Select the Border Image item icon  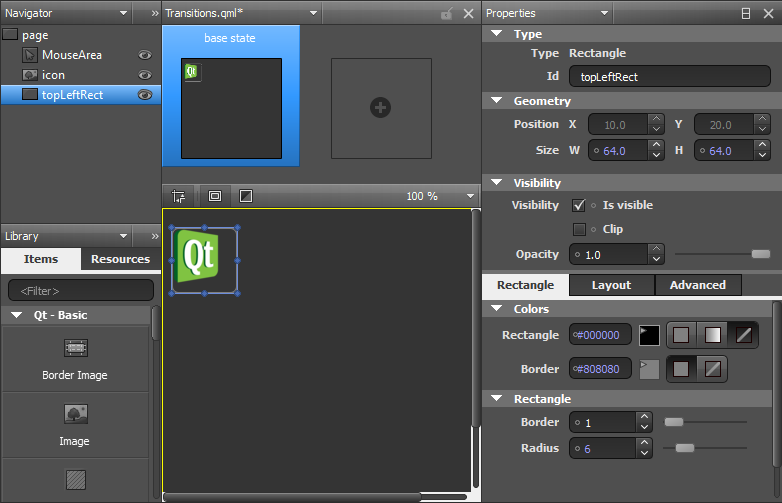click(76, 348)
